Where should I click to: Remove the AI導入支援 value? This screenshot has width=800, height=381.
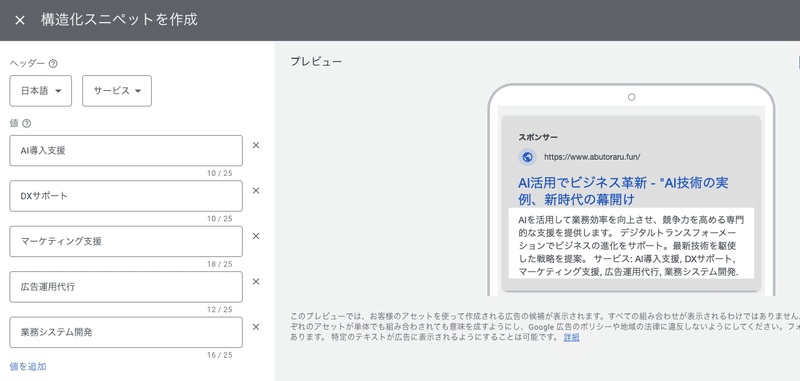[256, 145]
